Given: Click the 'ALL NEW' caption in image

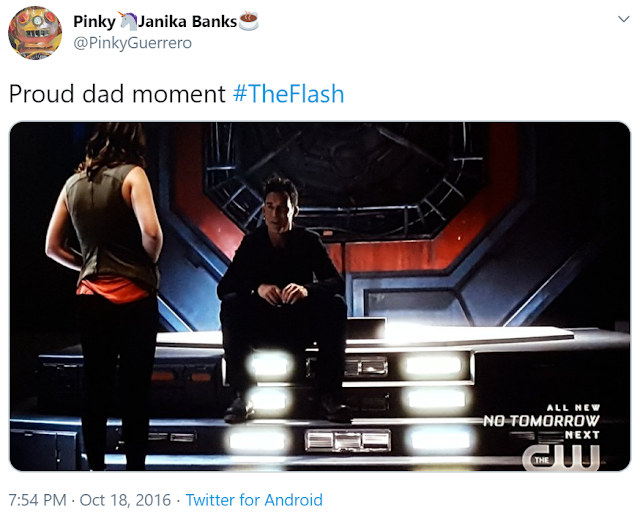Looking at the screenshot, I should pos(573,407).
